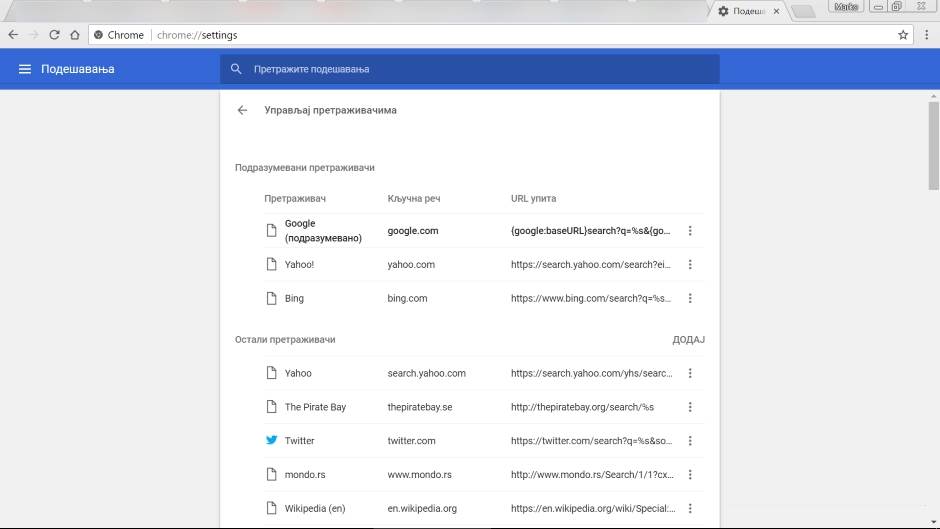Focus the Претражите подешавања search field
The width and height of the screenshot is (940, 529).
(x=470, y=69)
